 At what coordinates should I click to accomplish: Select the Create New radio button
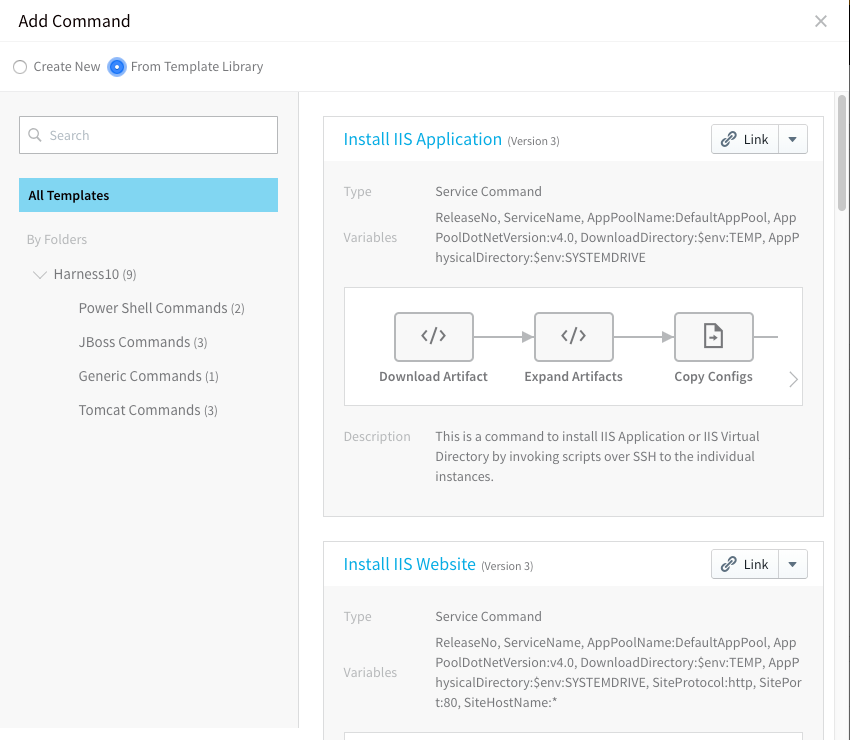[x=20, y=67]
